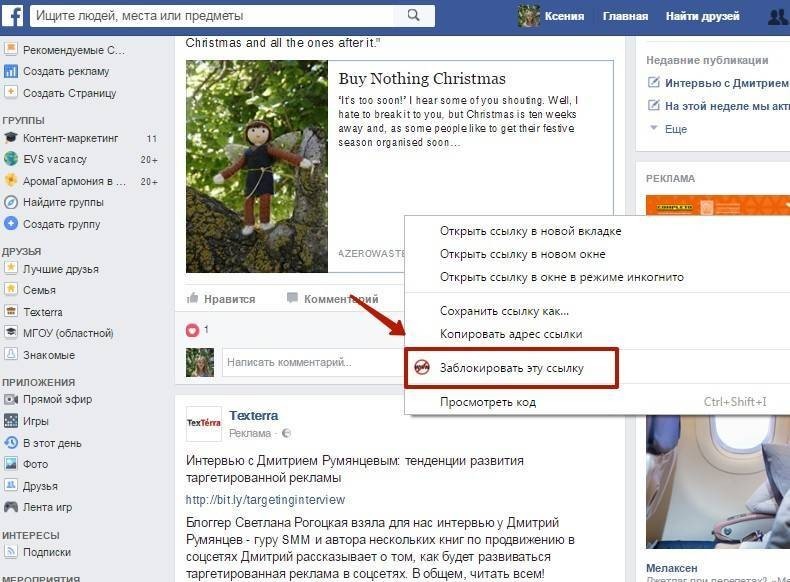Click the orange banner ad
The image size is (790, 582).
point(718,205)
